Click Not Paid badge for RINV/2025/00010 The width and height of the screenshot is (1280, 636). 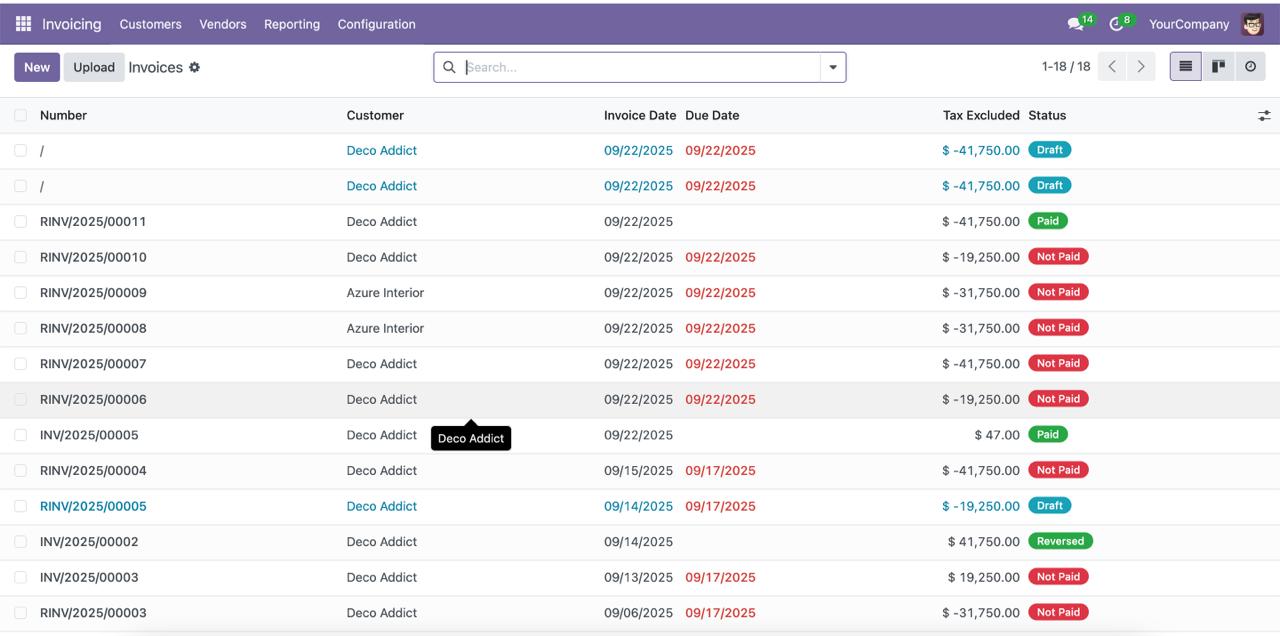[x=1058, y=257]
